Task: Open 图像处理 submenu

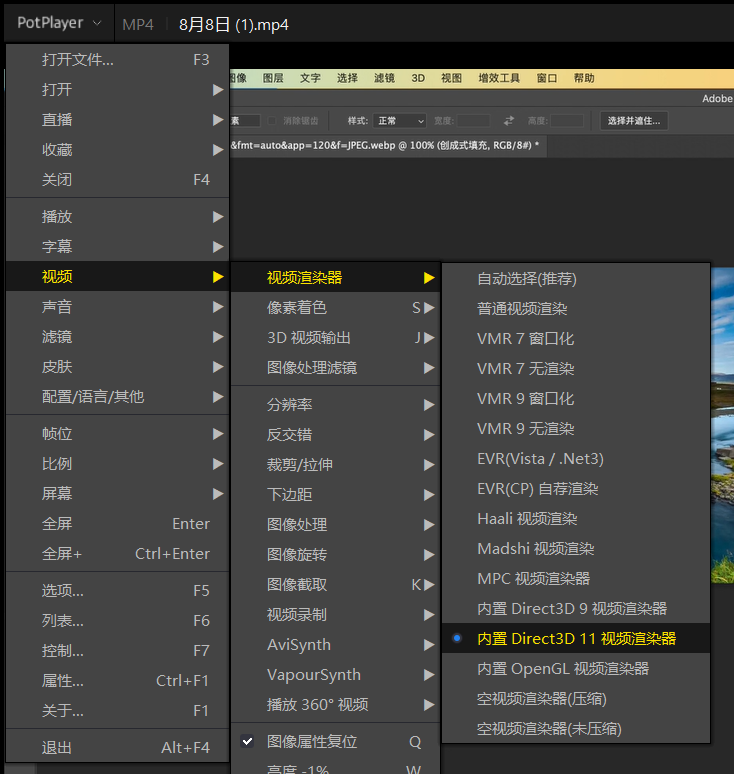Action: pos(335,525)
